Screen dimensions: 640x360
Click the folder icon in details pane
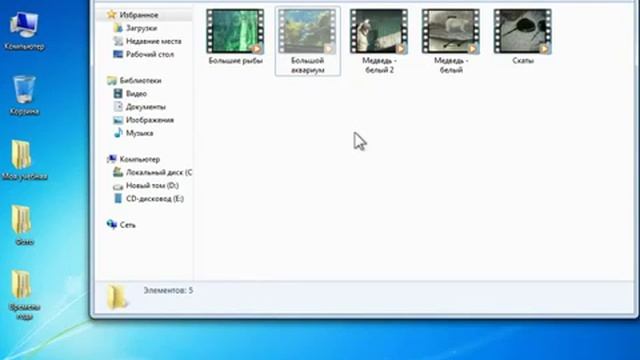(117, 297)
